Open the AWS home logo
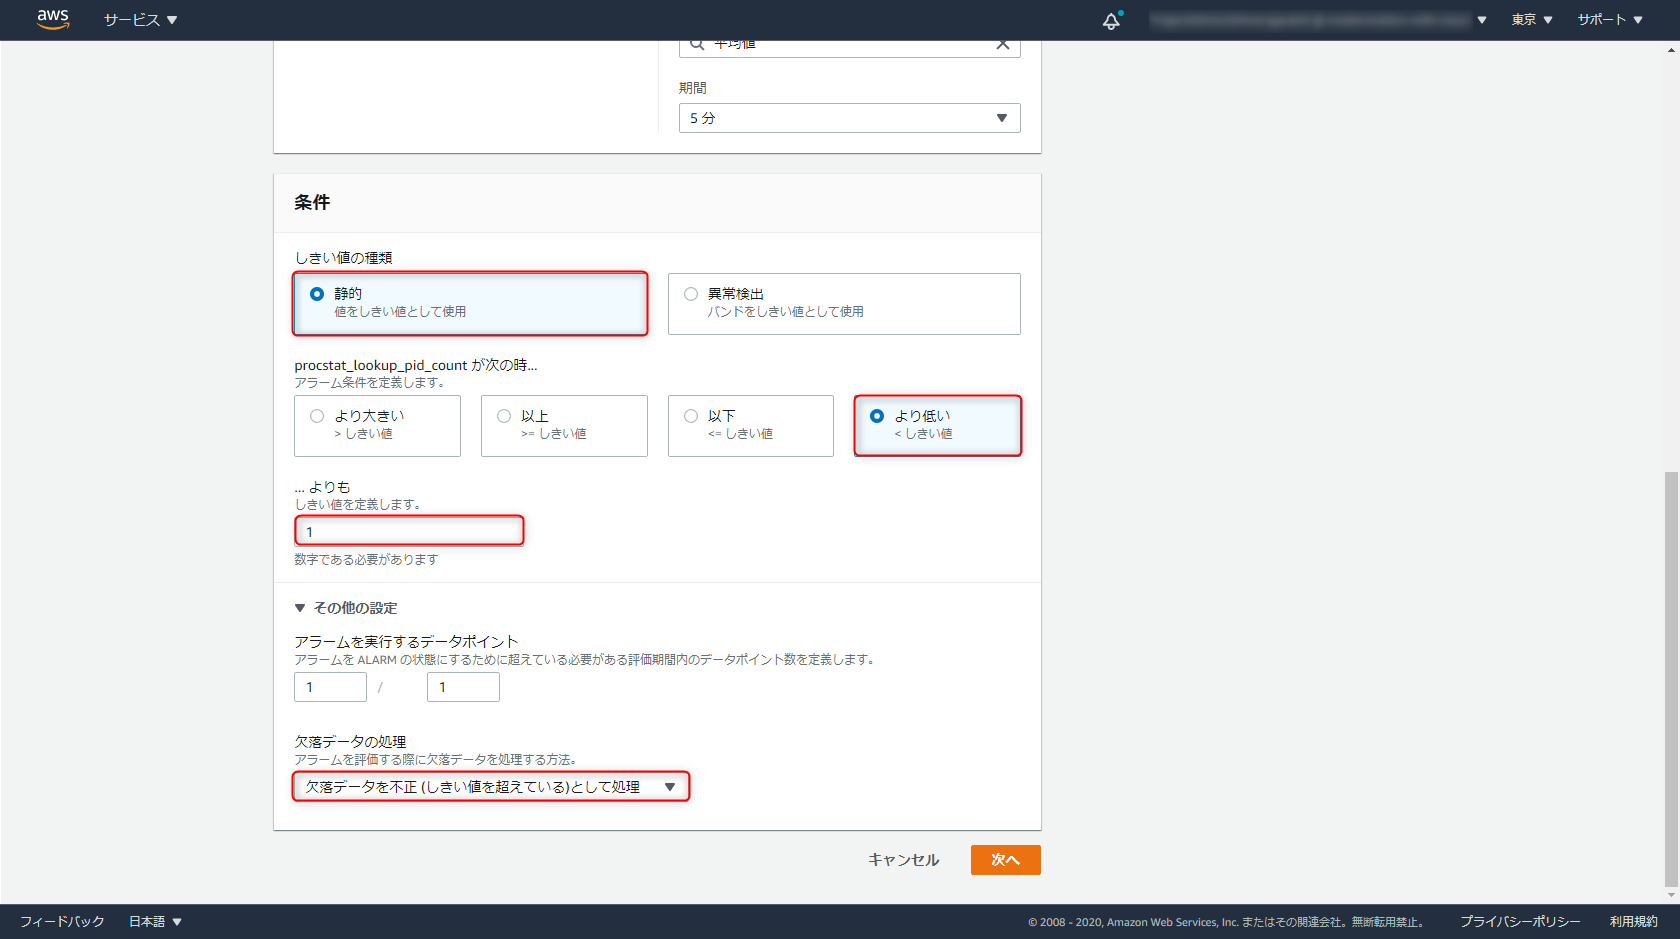 coord(53,19)
